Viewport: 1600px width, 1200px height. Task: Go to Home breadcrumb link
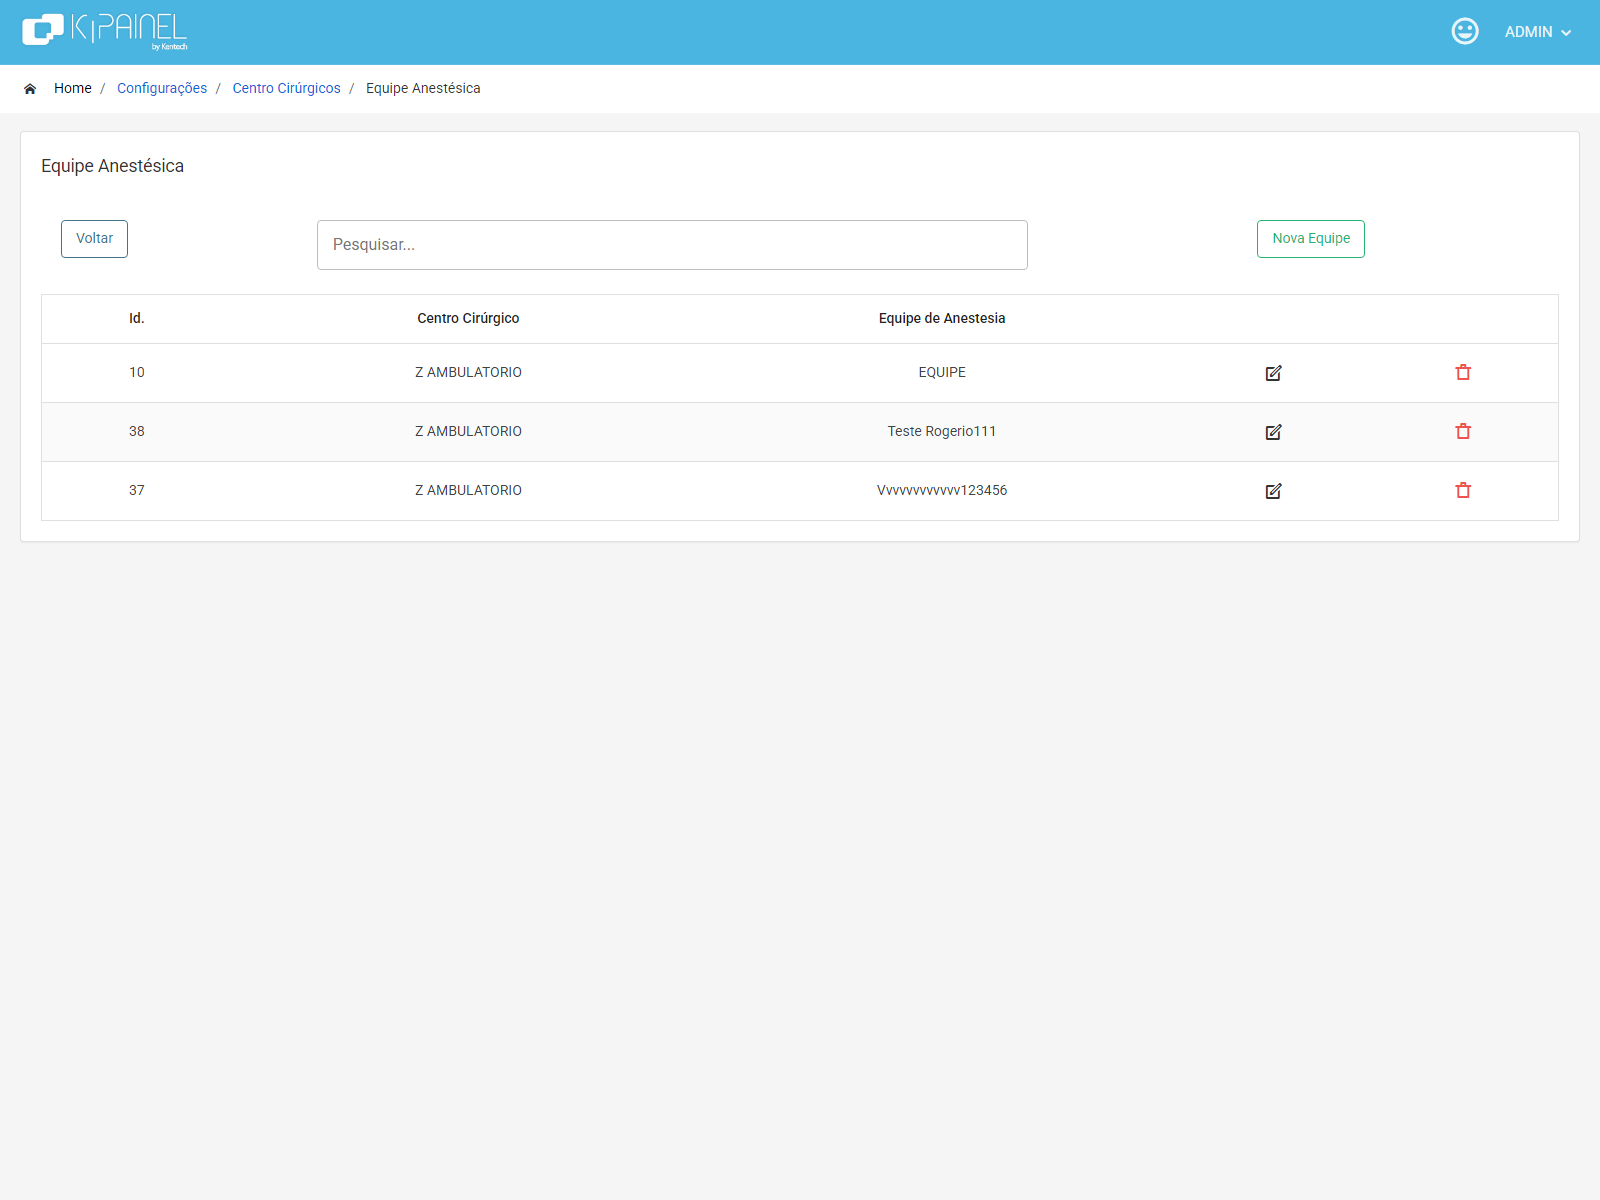point(73,88)
